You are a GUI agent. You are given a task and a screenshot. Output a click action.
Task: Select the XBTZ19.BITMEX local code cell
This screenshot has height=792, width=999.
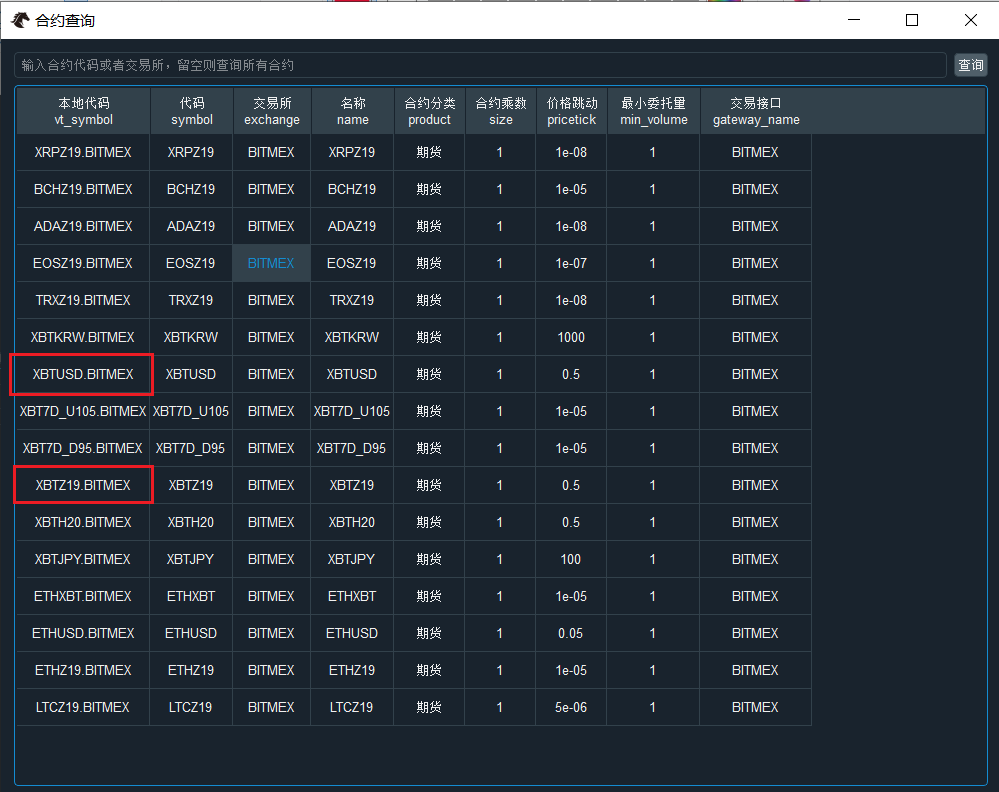tap(83, 485)
